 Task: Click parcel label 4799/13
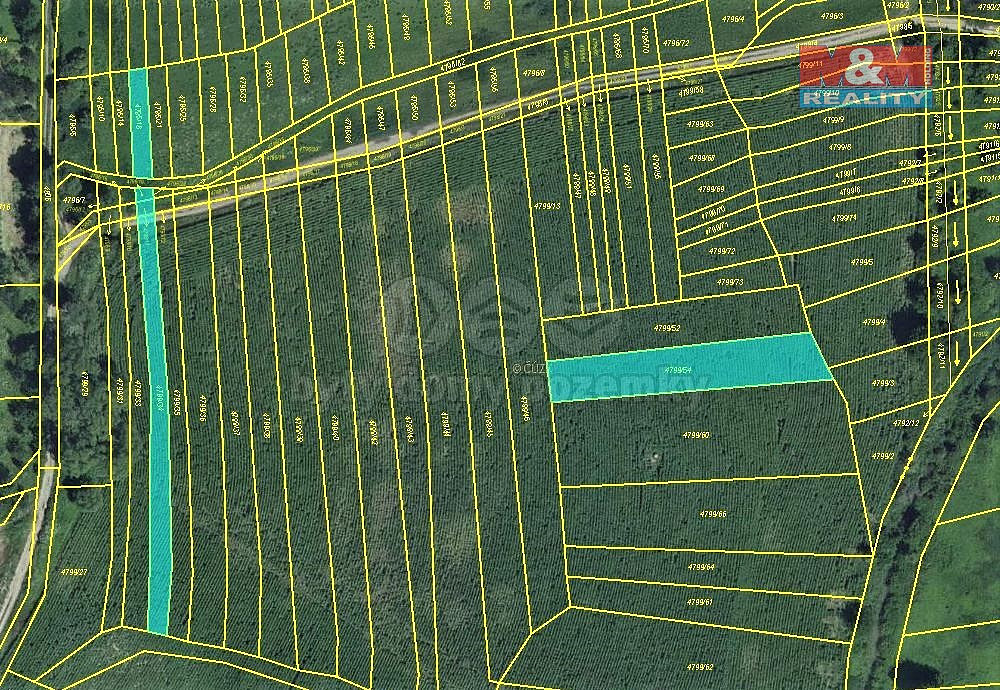click(547, 206)
